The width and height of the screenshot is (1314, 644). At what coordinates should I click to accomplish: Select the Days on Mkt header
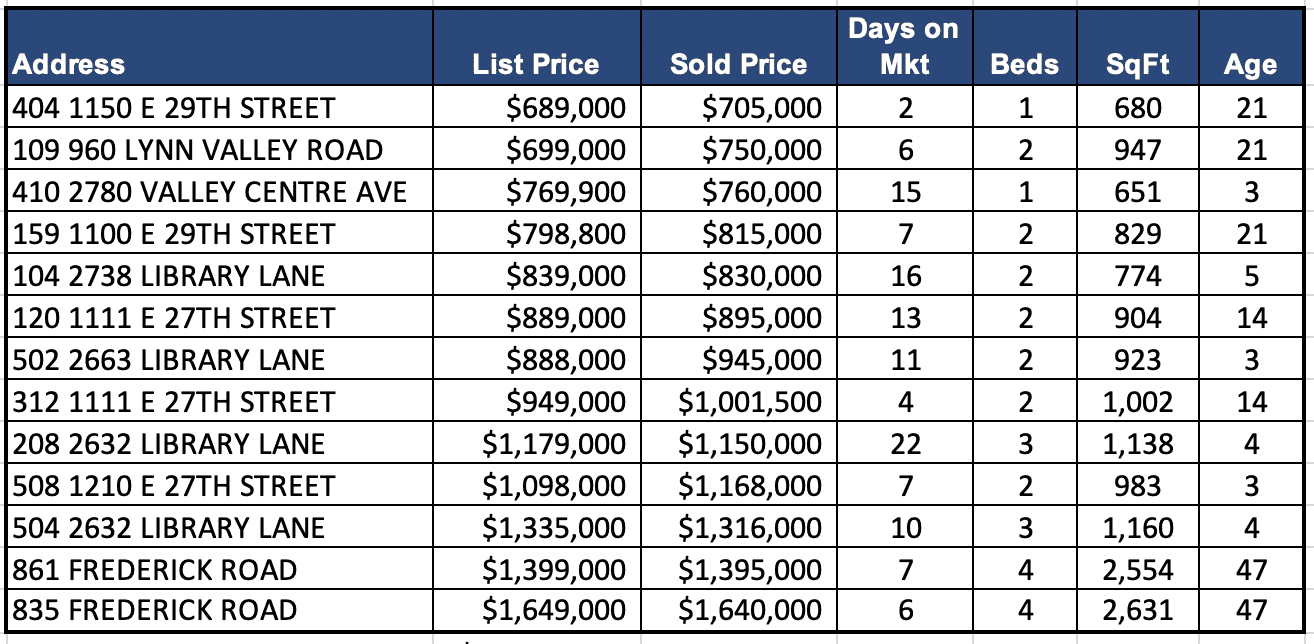904,46
